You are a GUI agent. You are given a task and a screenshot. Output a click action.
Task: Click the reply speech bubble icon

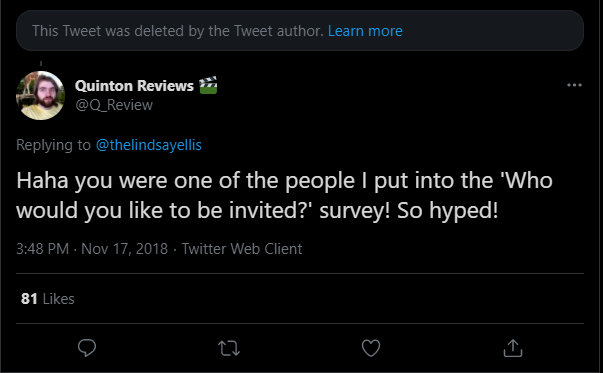coord(87,348)
